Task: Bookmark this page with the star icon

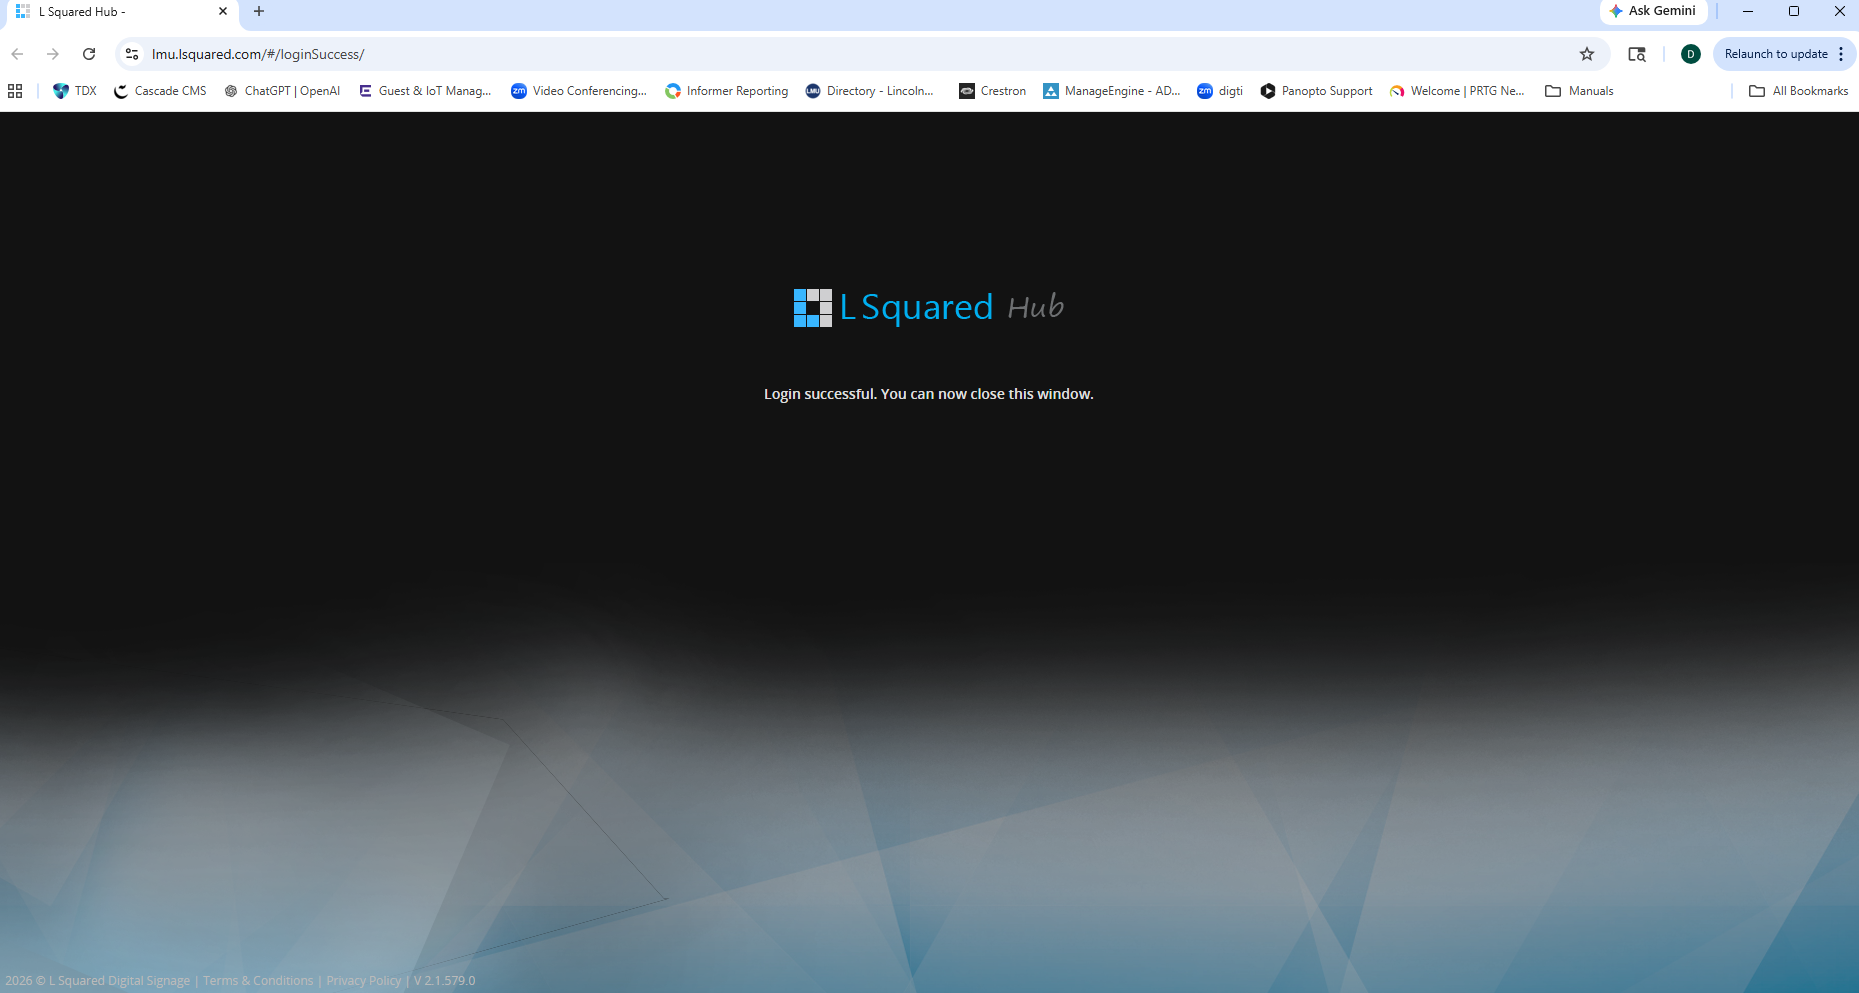Action: [x=1587, y=54]
